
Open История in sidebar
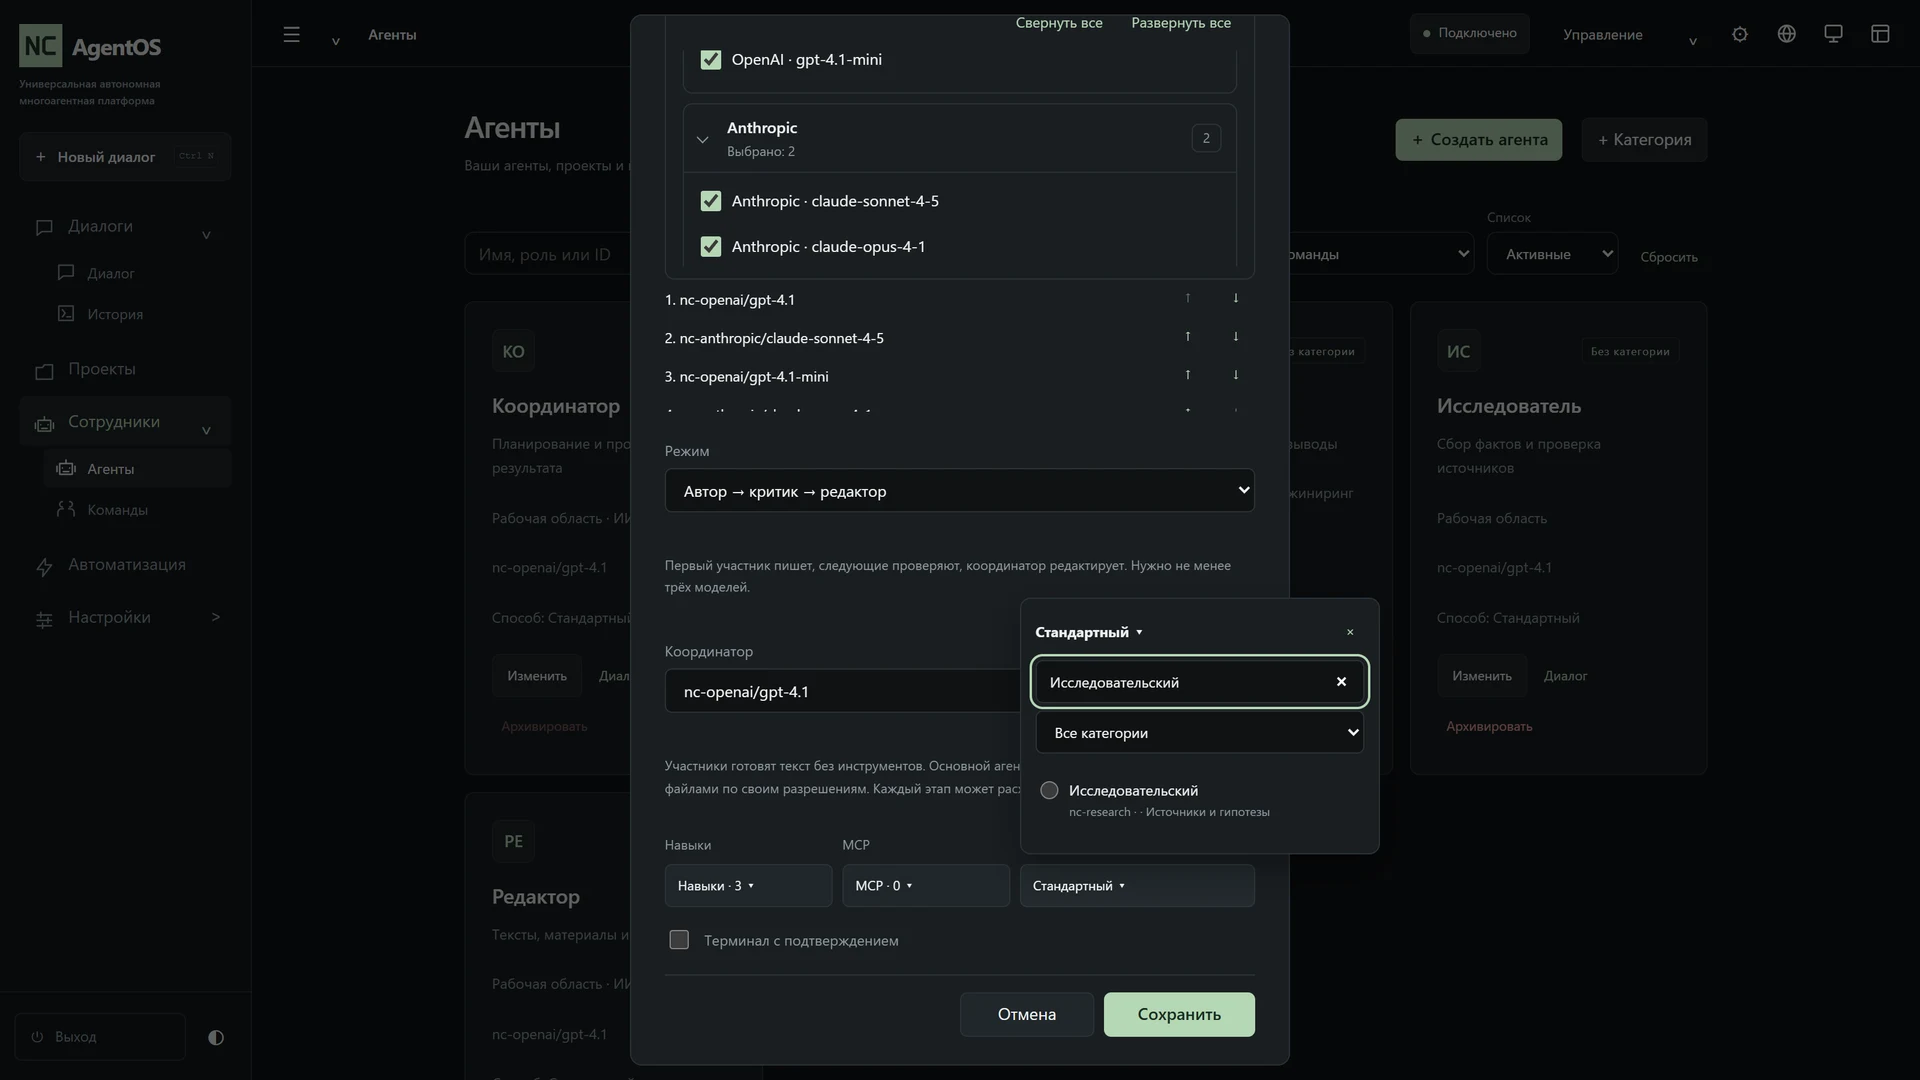click(x=137, y=314)
